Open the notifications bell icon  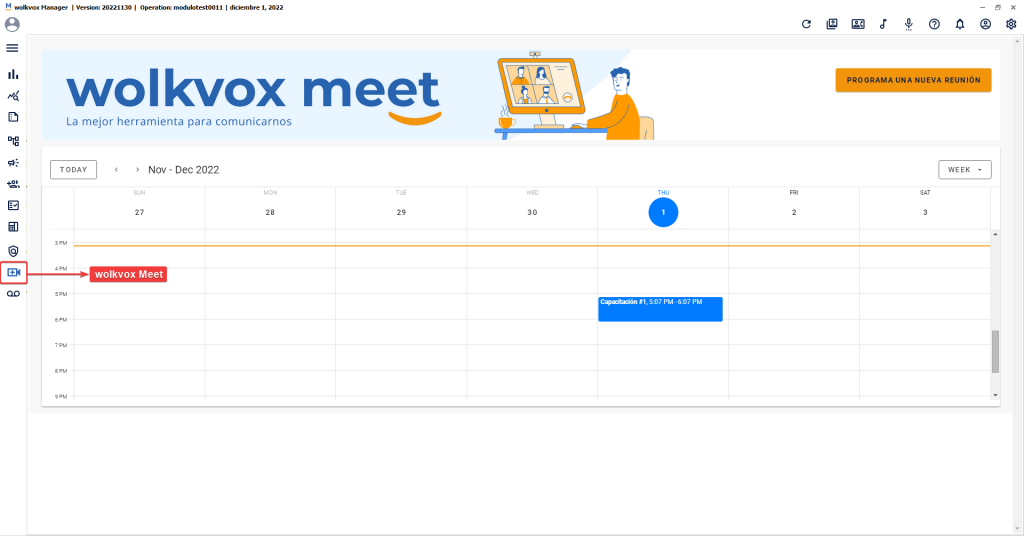tap(960, 24)
